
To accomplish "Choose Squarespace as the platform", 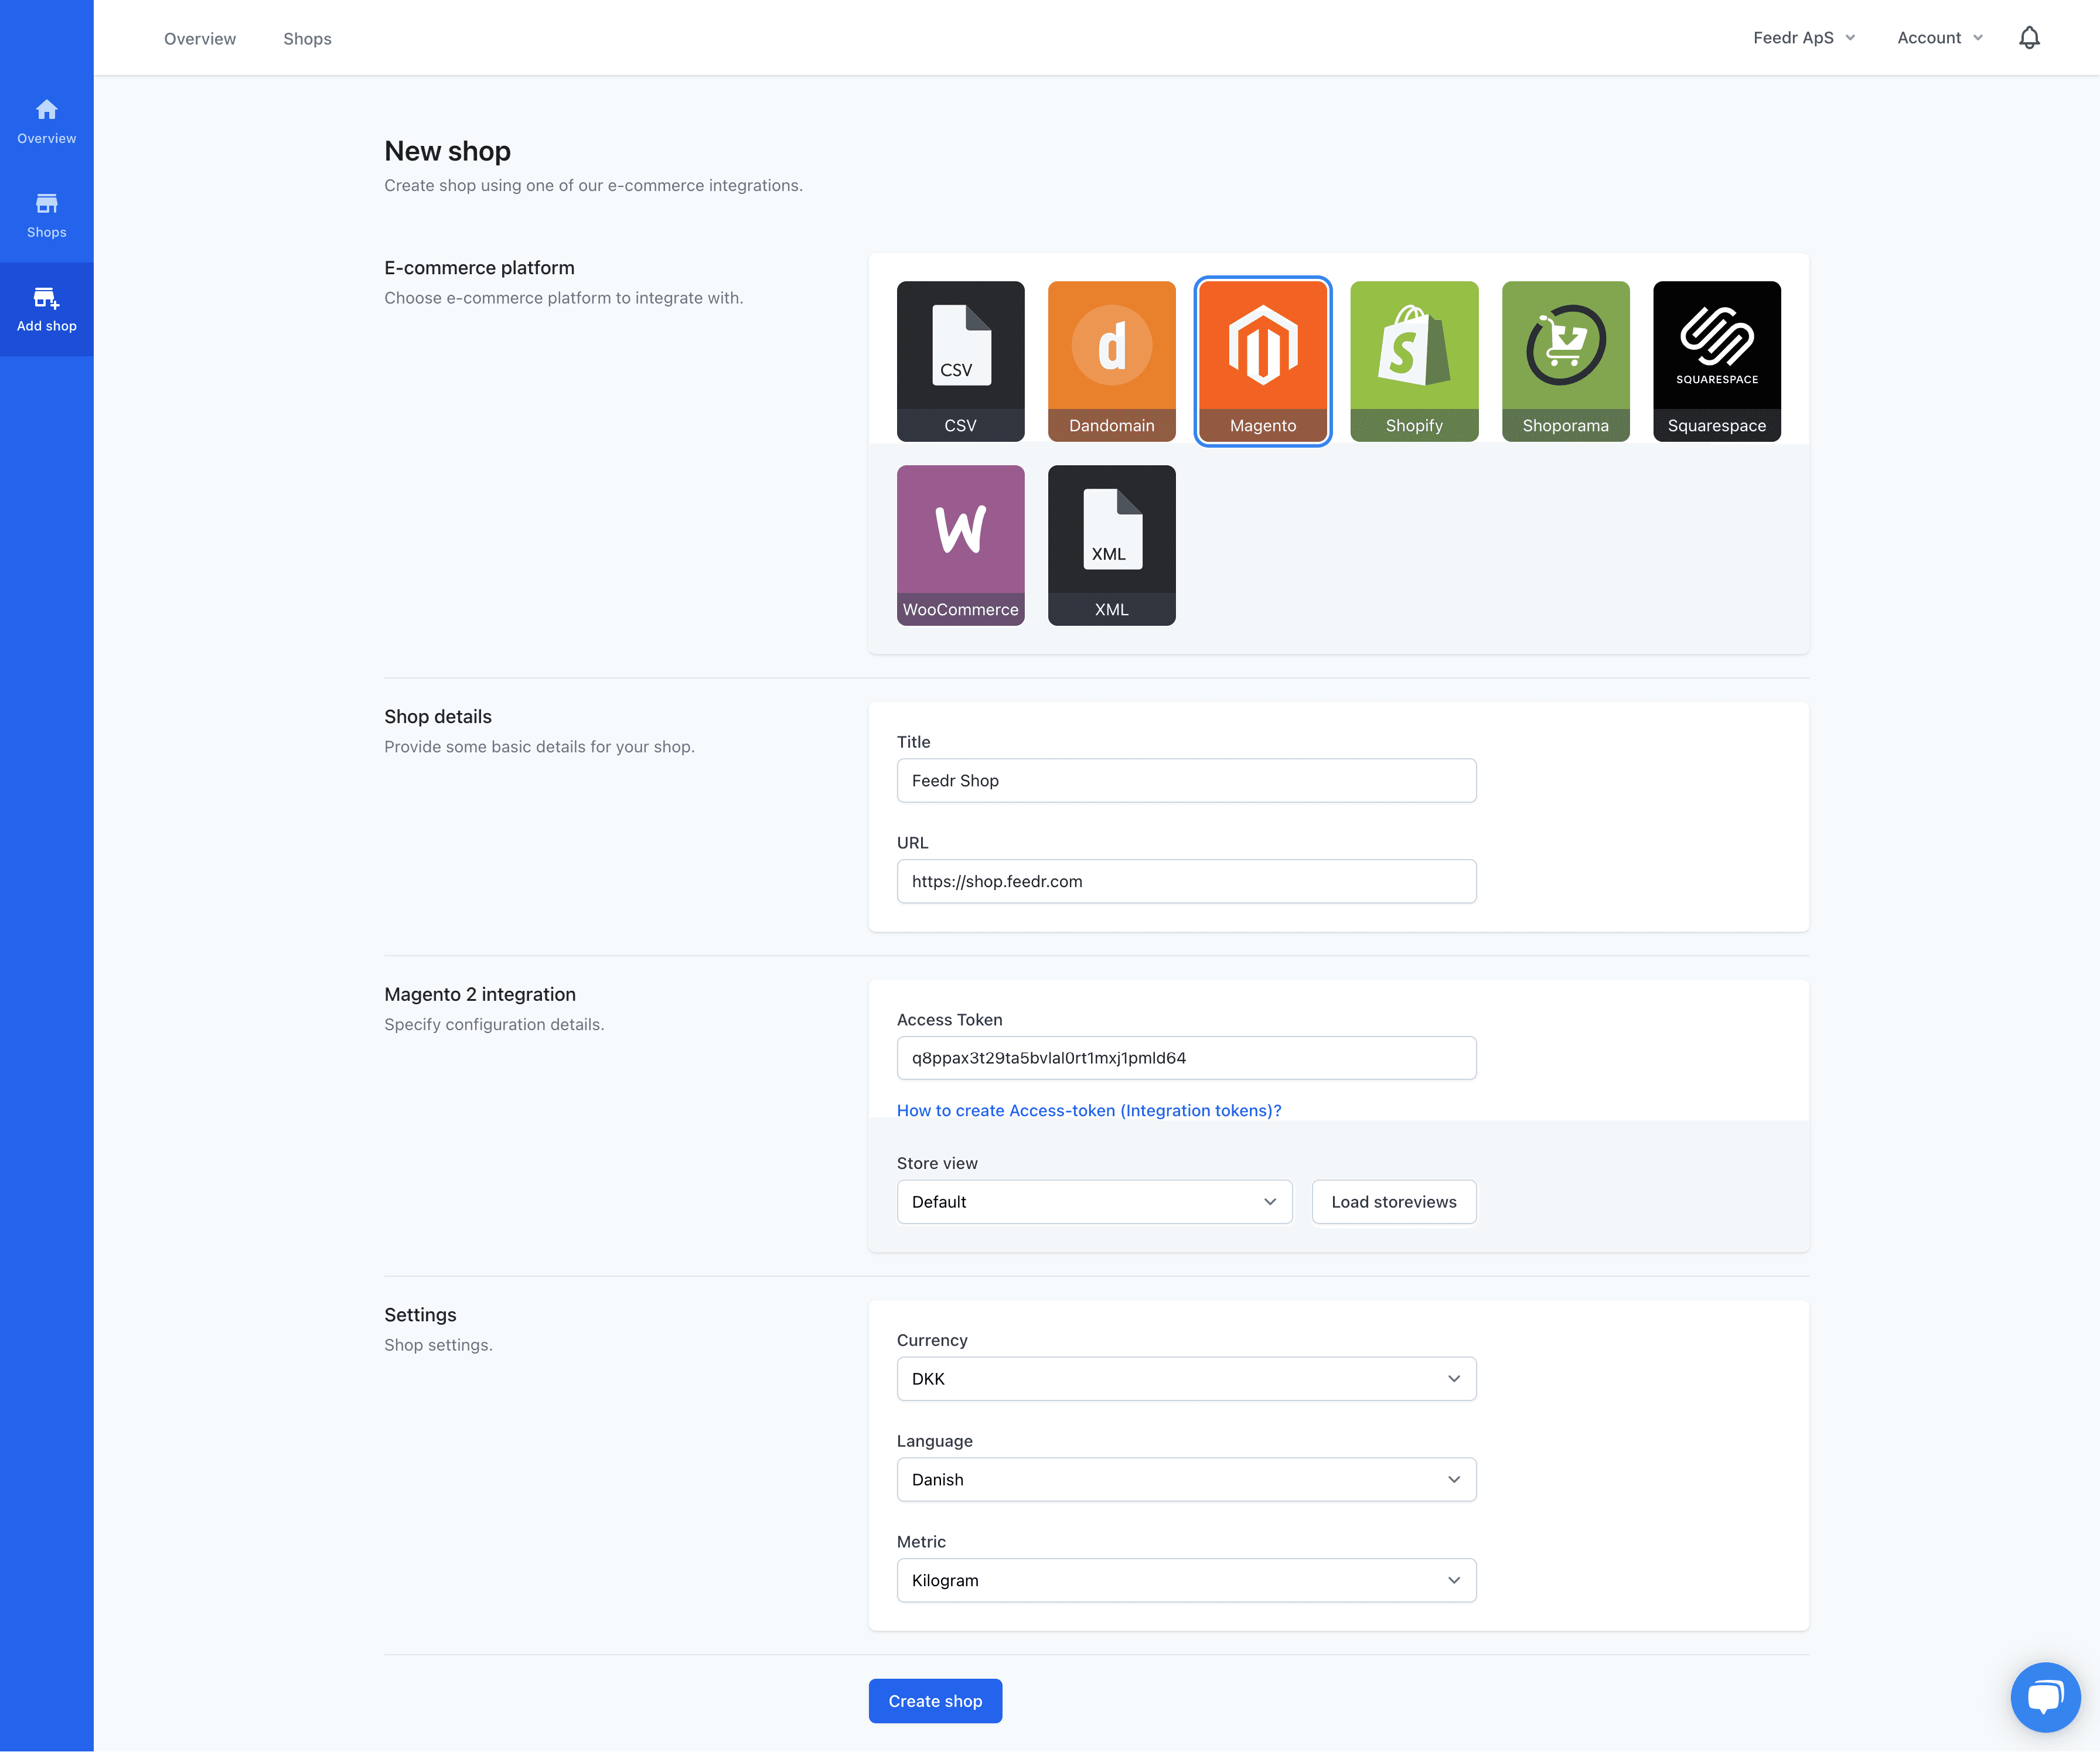I will [x=1716, y=360].
